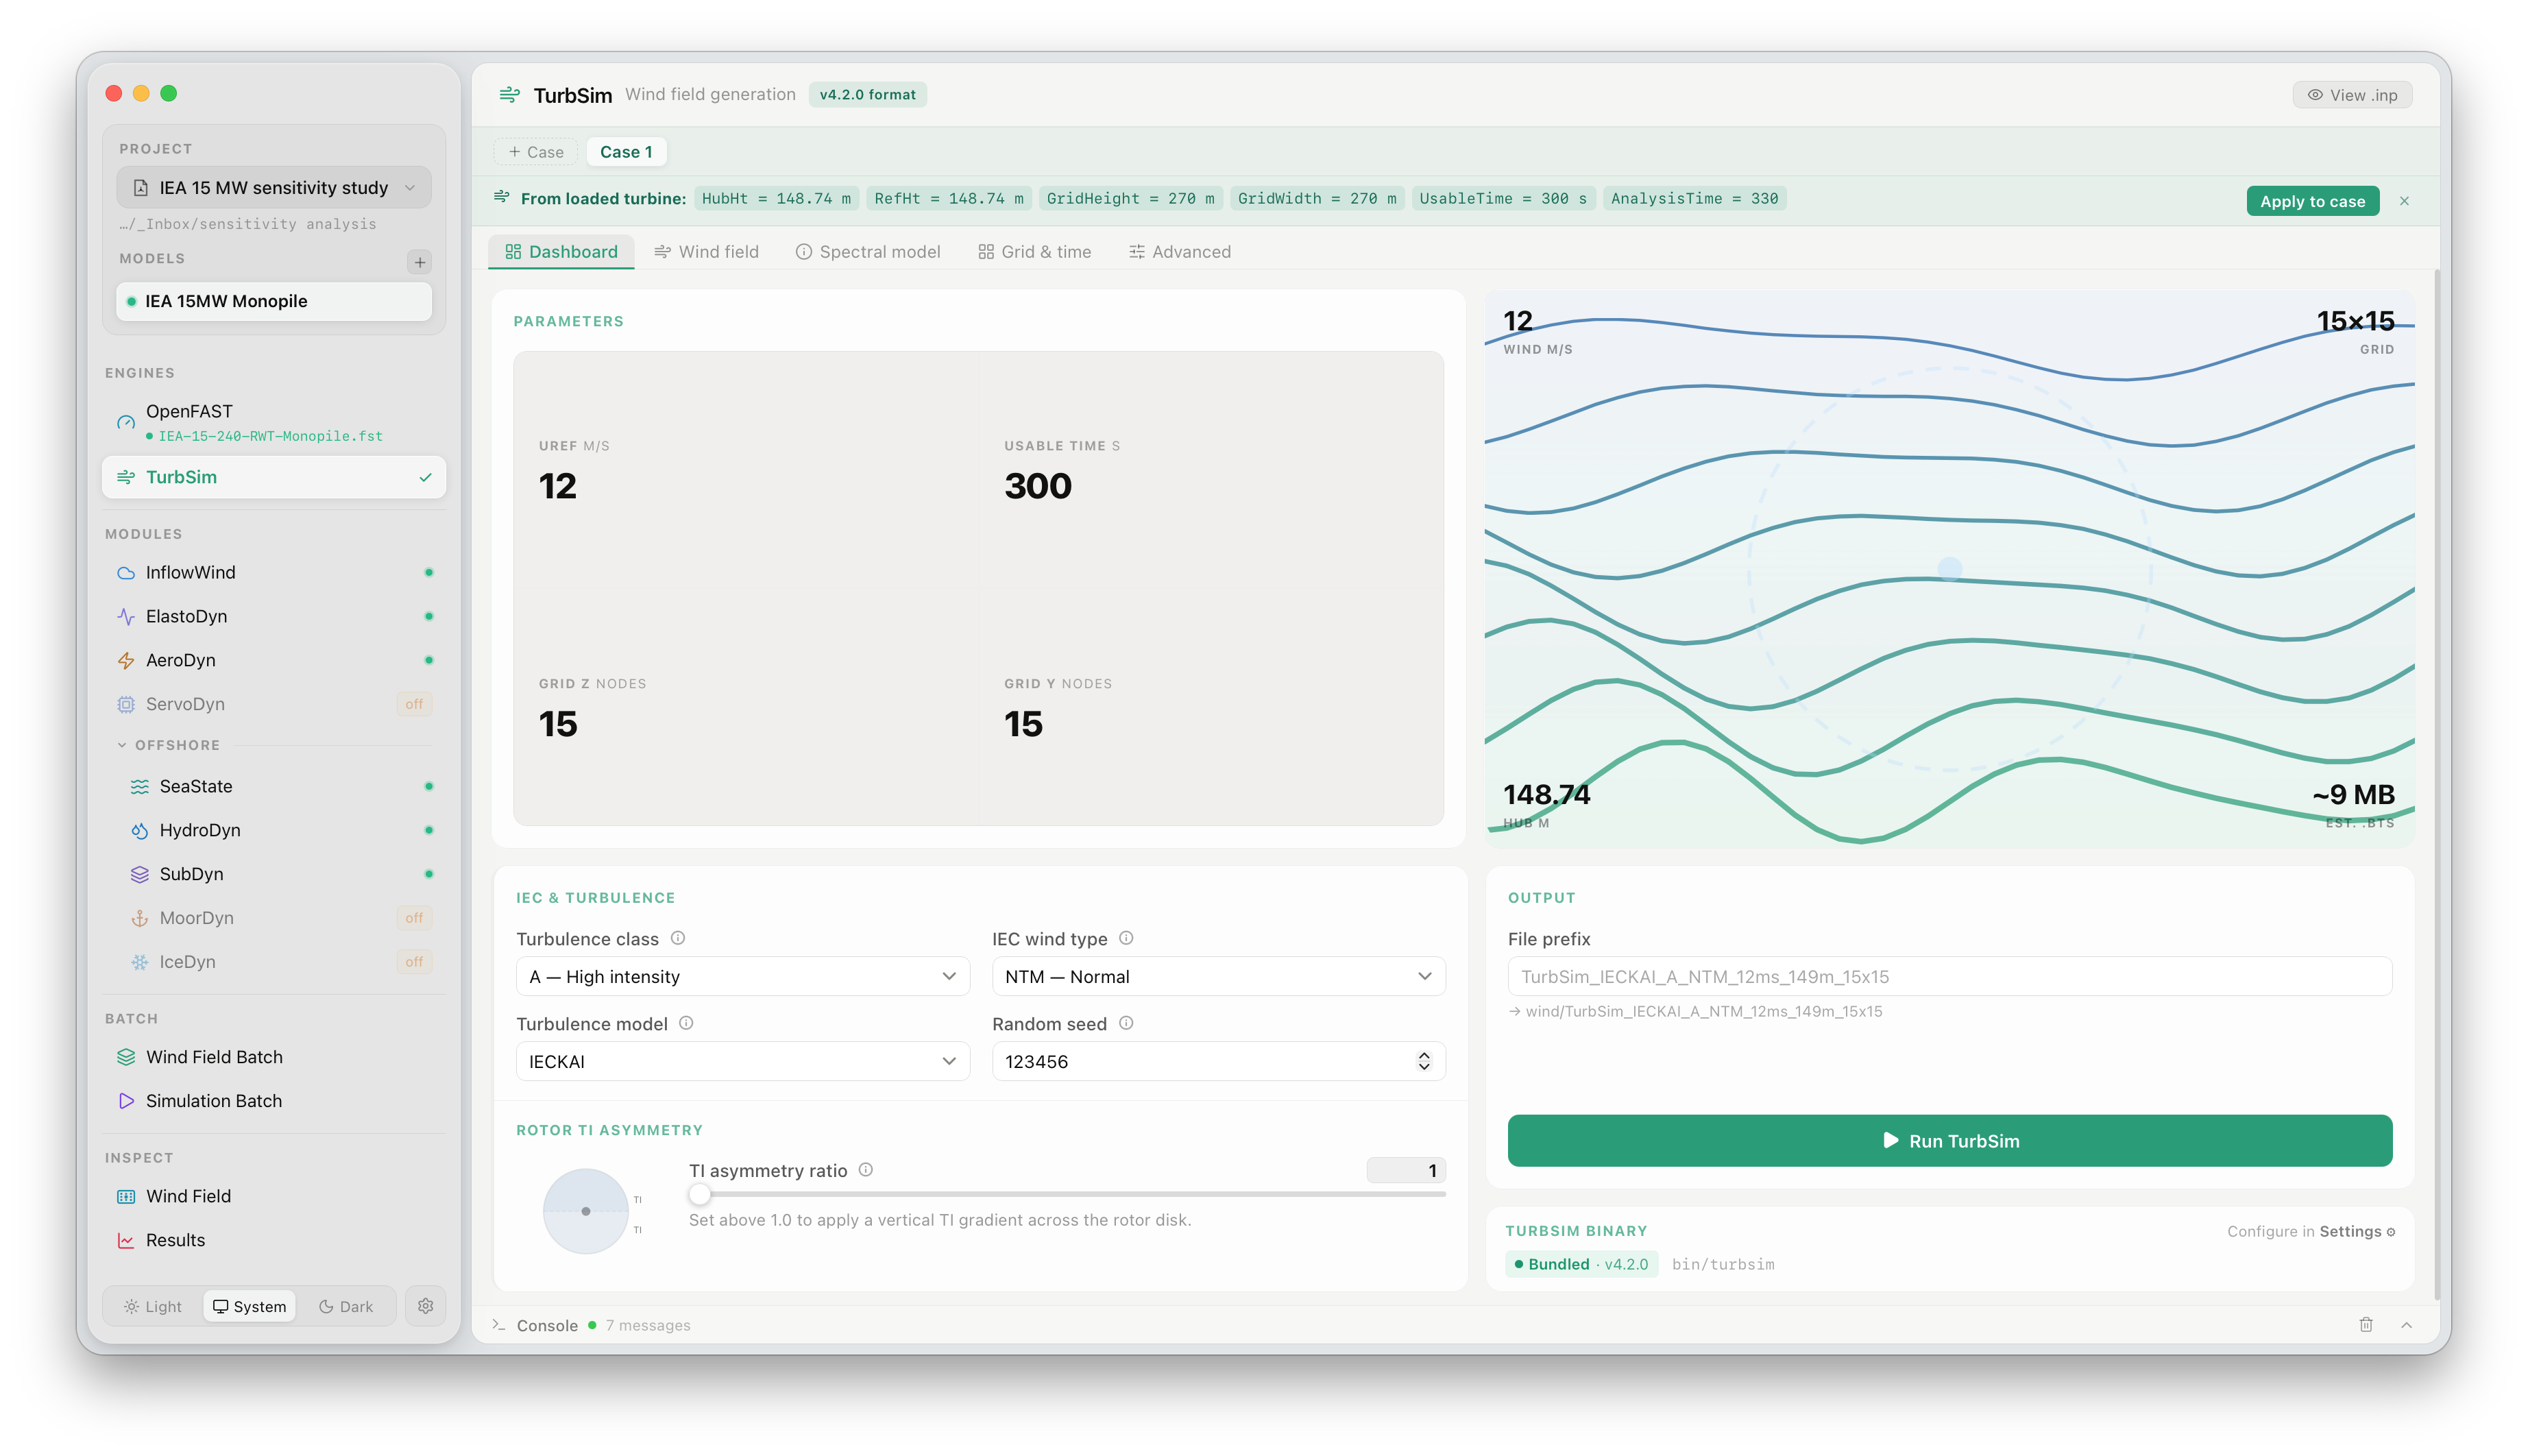Toggle MoorDyn module off badge
Image resolution: width=2528 pixels, height=1456 pixels.
(414, 918)
